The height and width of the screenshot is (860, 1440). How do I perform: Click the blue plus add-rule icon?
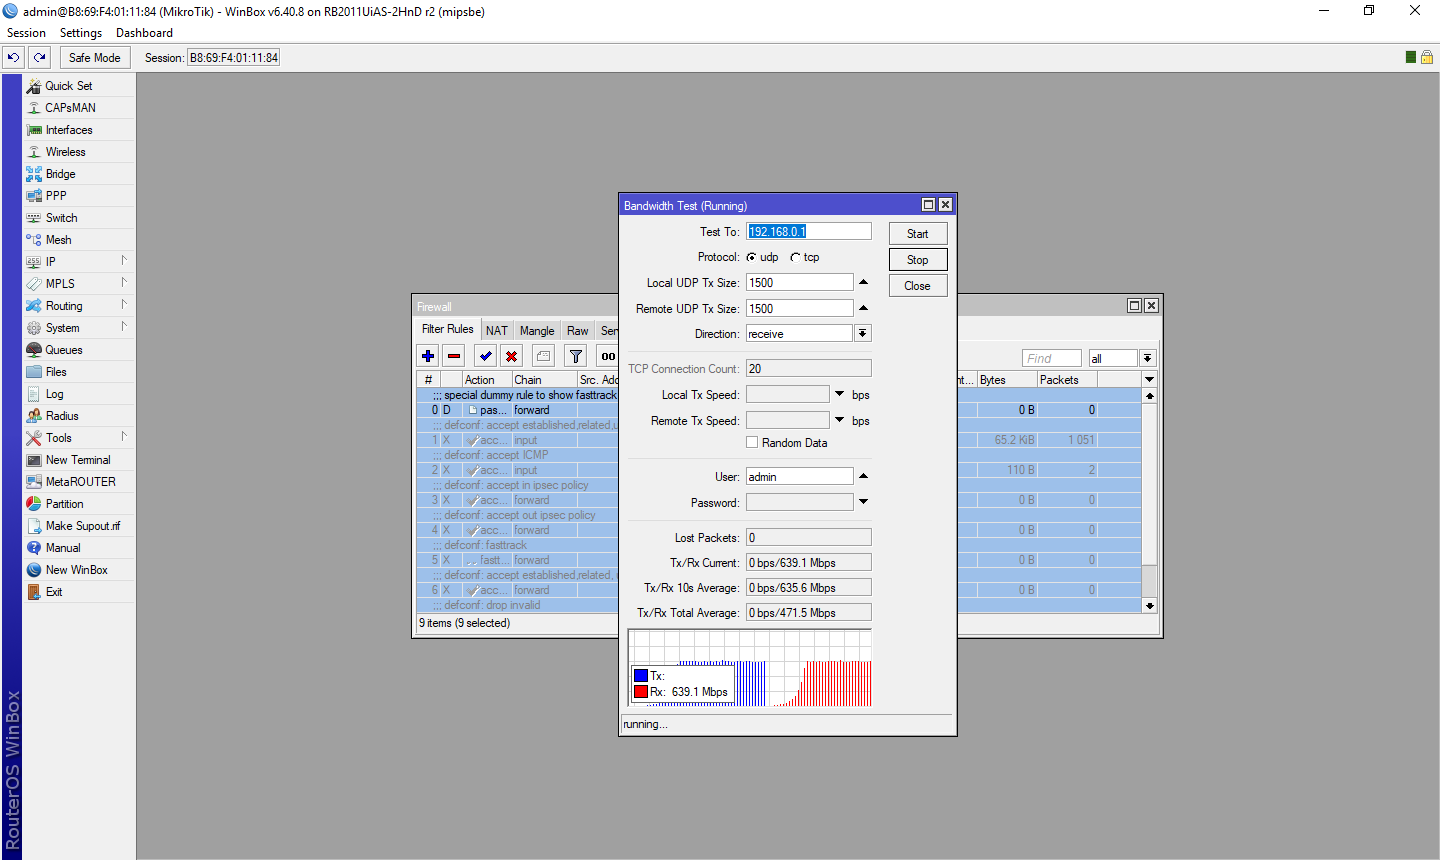pyautogui.click(x=428, y=356)
